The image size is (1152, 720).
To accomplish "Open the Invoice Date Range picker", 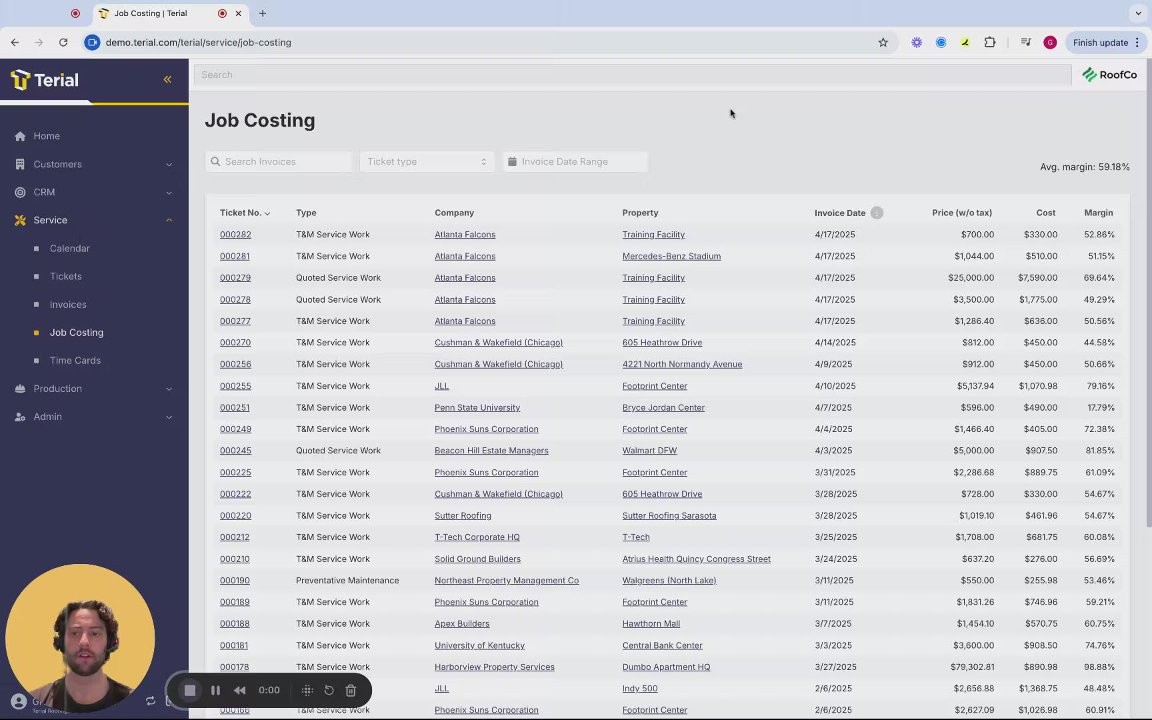I will [575, 162].
